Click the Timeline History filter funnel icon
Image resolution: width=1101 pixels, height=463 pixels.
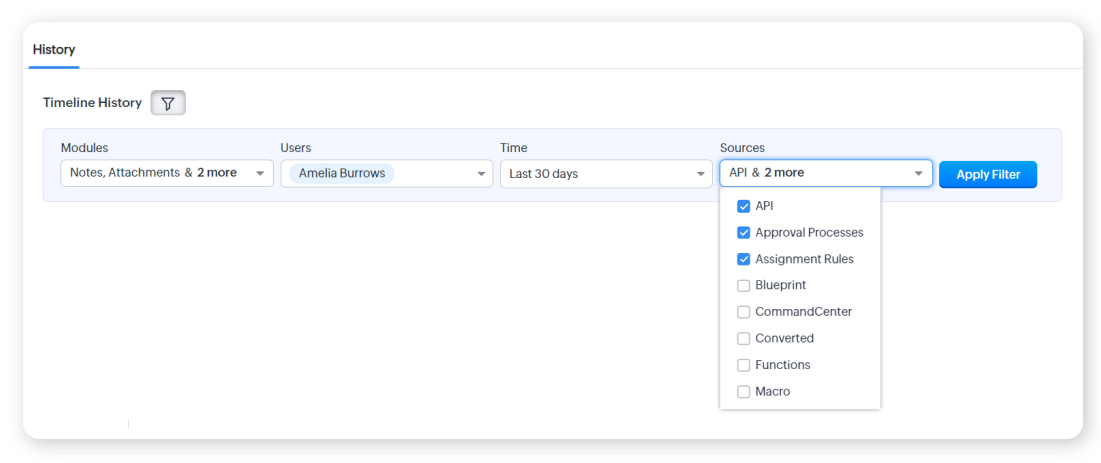(x=168, y=103)
